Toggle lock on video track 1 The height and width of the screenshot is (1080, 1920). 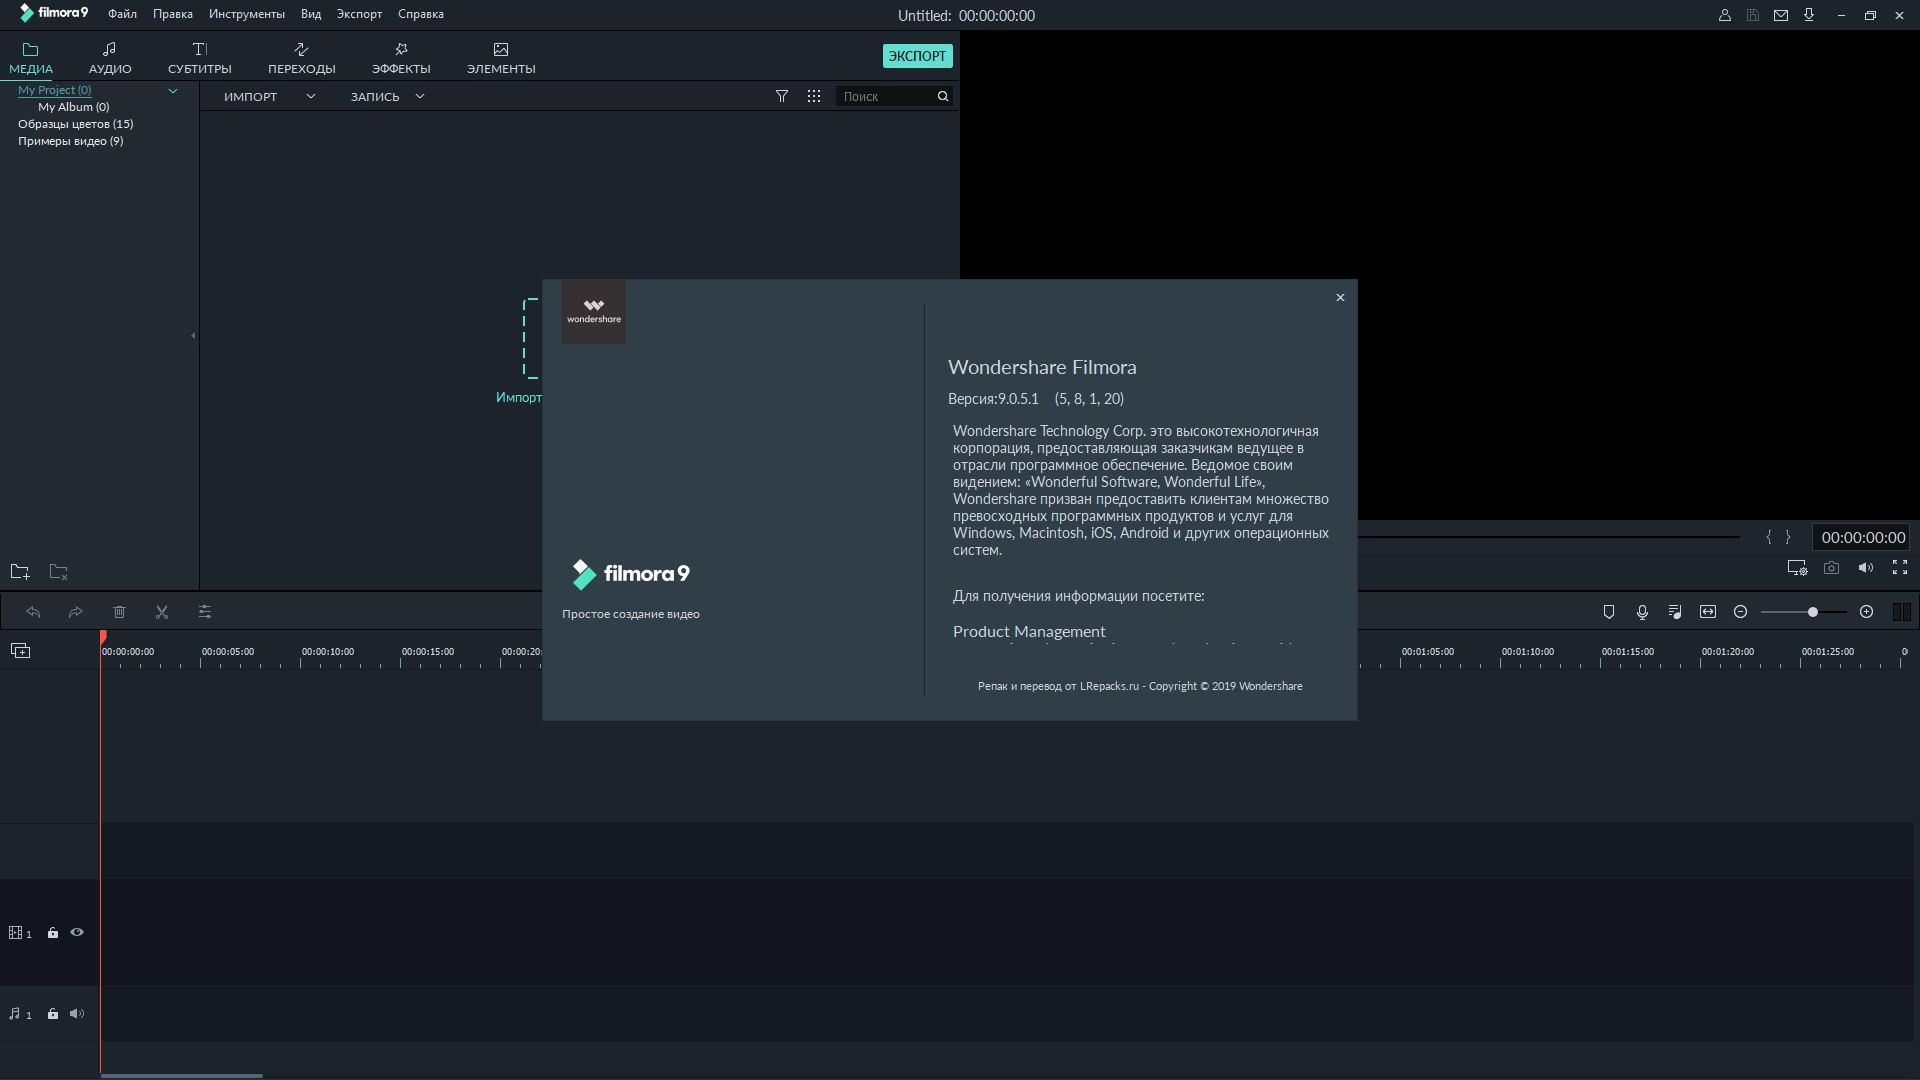point(53,933)
